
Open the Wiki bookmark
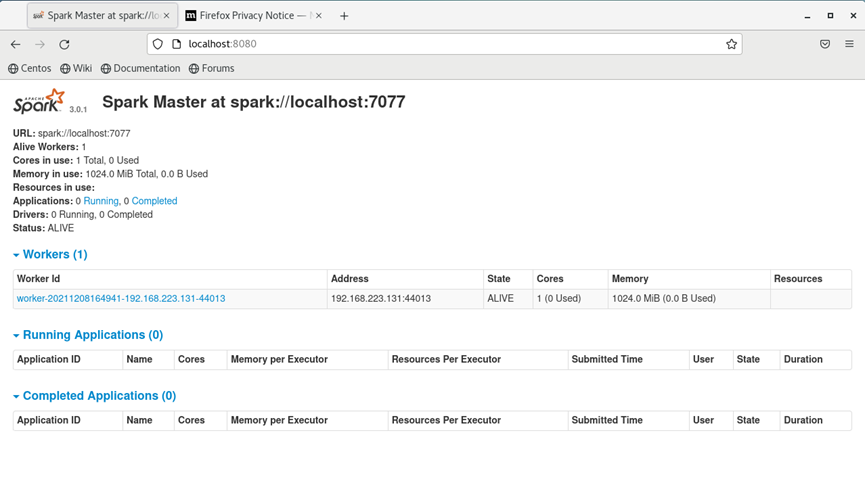pyautogui.click(x=76, y=68)
